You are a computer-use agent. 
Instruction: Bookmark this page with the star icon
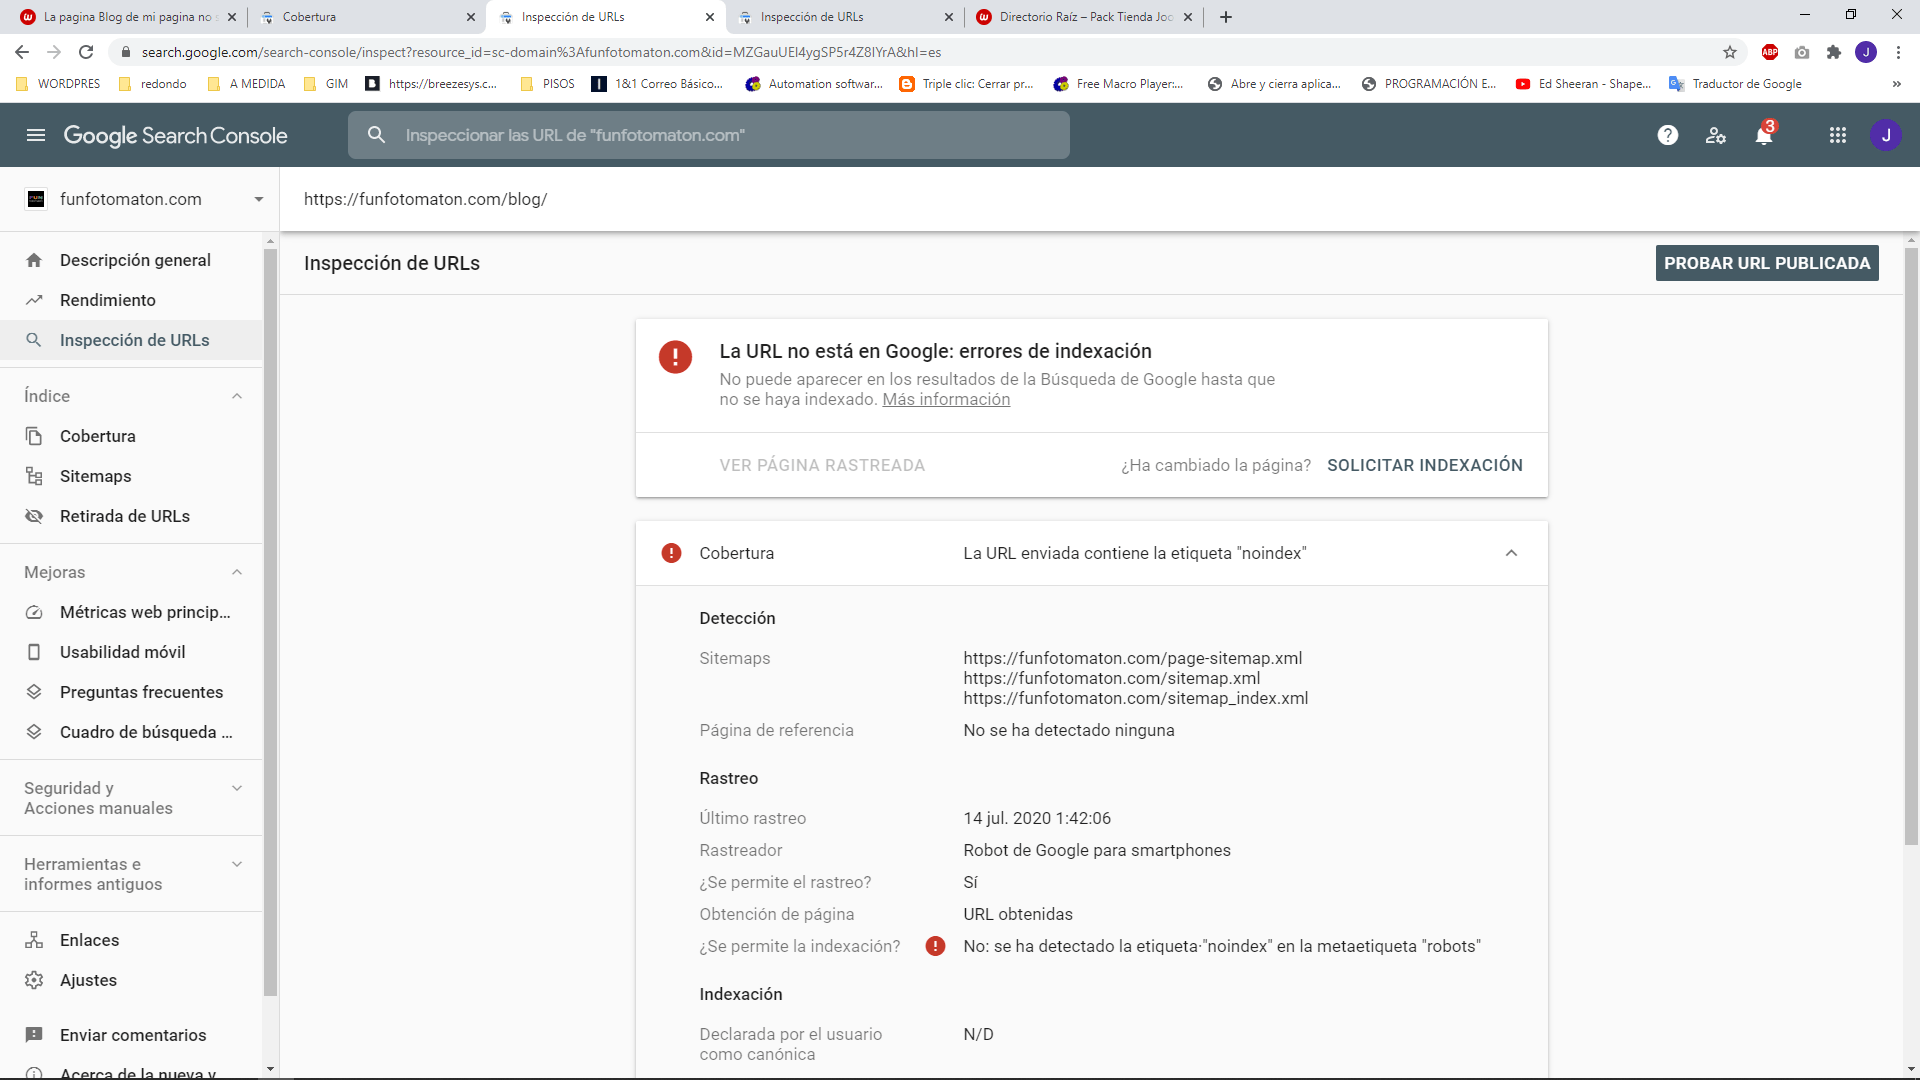click(x=1730, y=52)
